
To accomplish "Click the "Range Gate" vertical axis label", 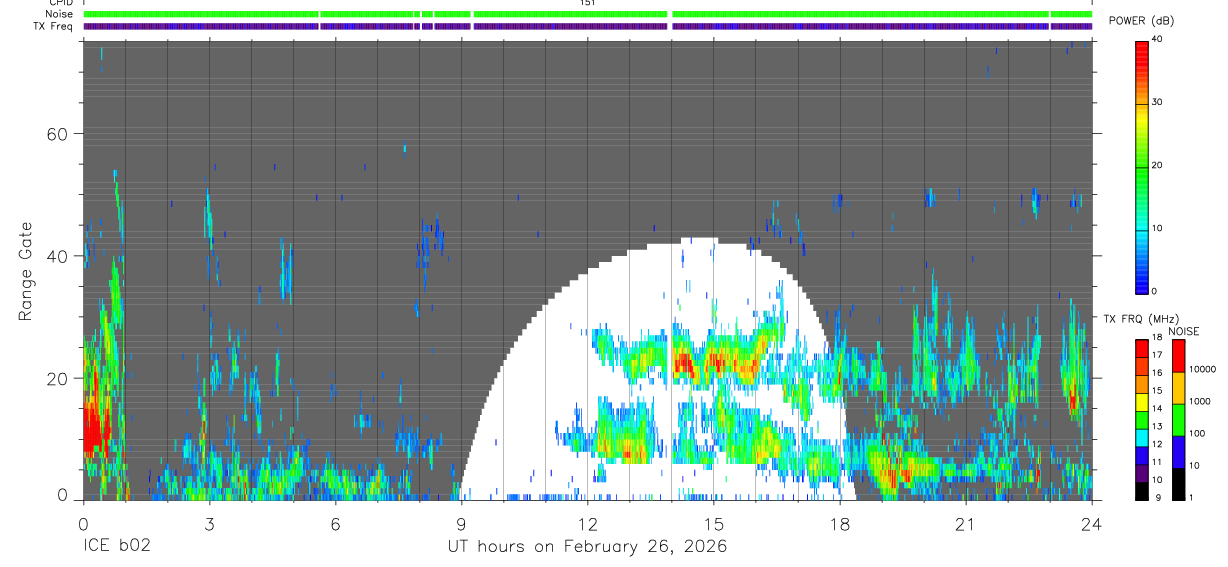I will [25, 272].
